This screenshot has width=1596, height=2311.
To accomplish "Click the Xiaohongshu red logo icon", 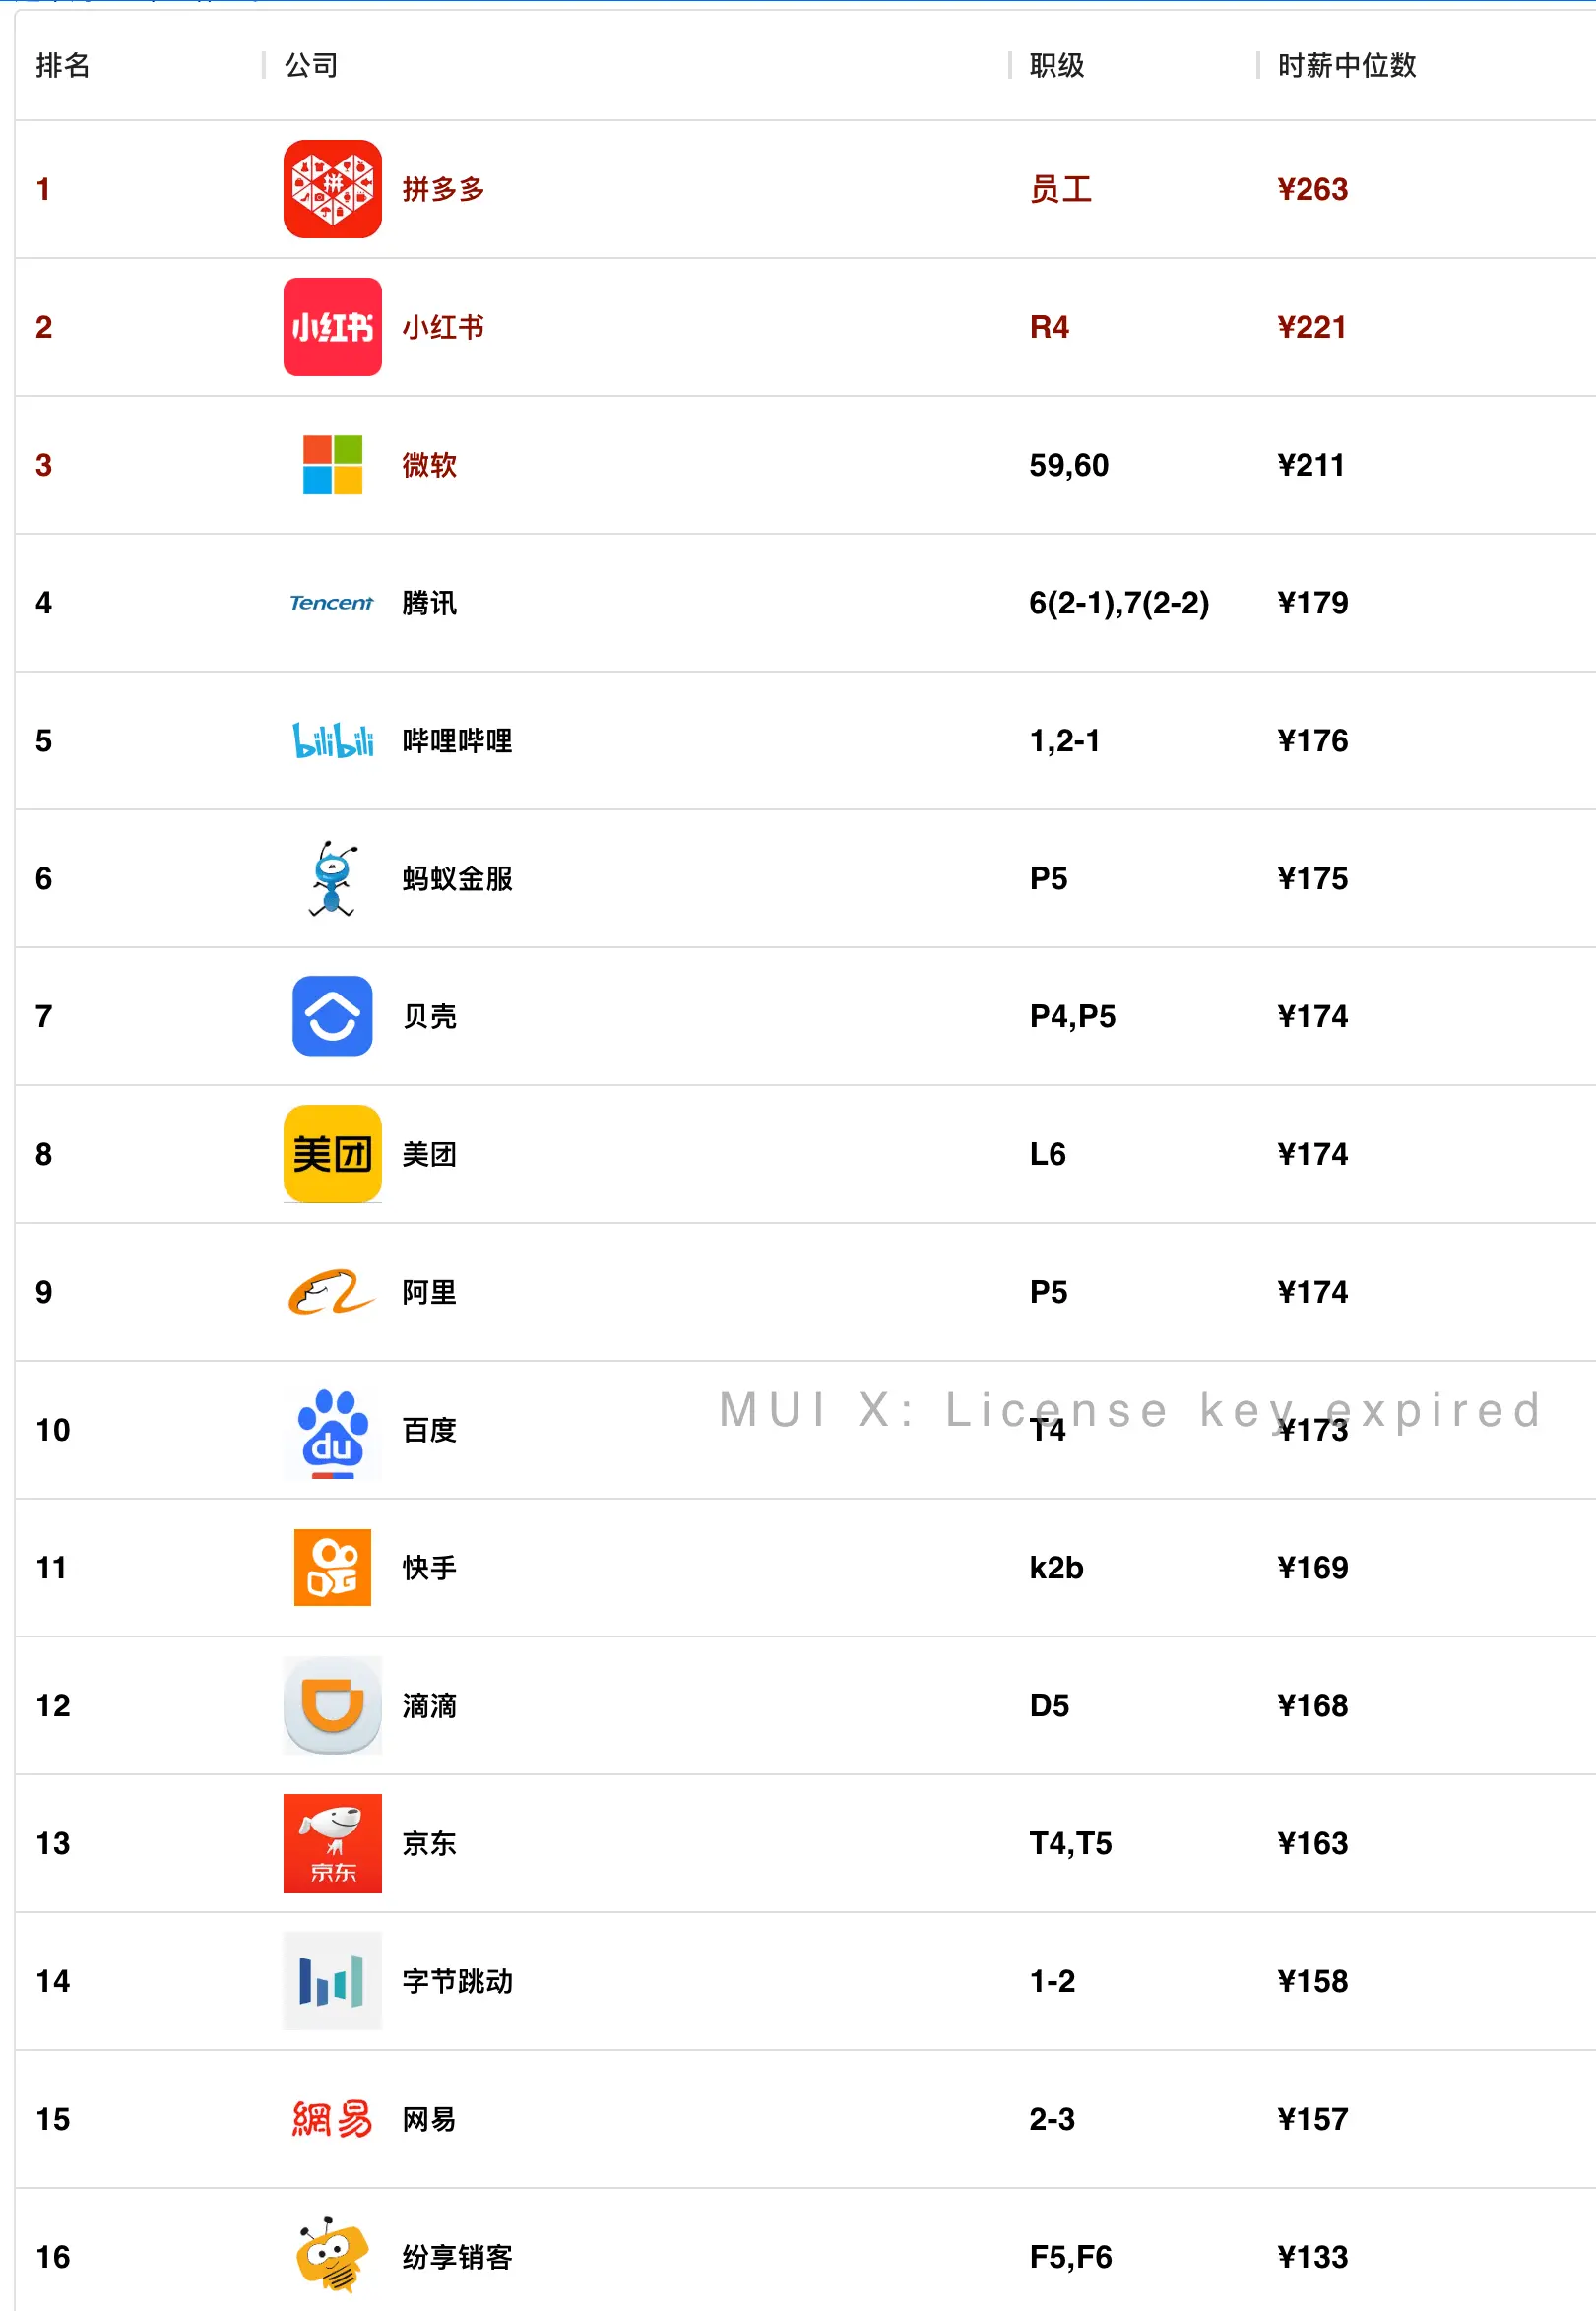I will pyautogui.click(x=332, y=327).
